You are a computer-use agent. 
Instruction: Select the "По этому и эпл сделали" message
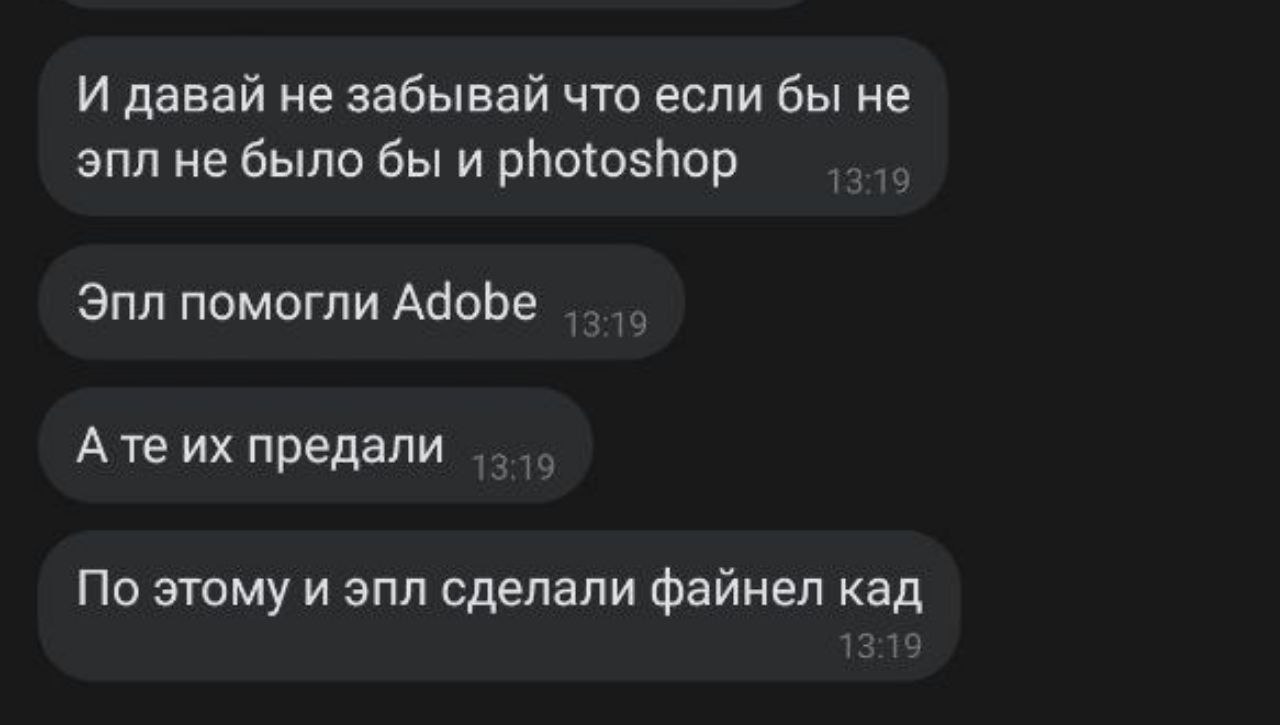point(499,606)
